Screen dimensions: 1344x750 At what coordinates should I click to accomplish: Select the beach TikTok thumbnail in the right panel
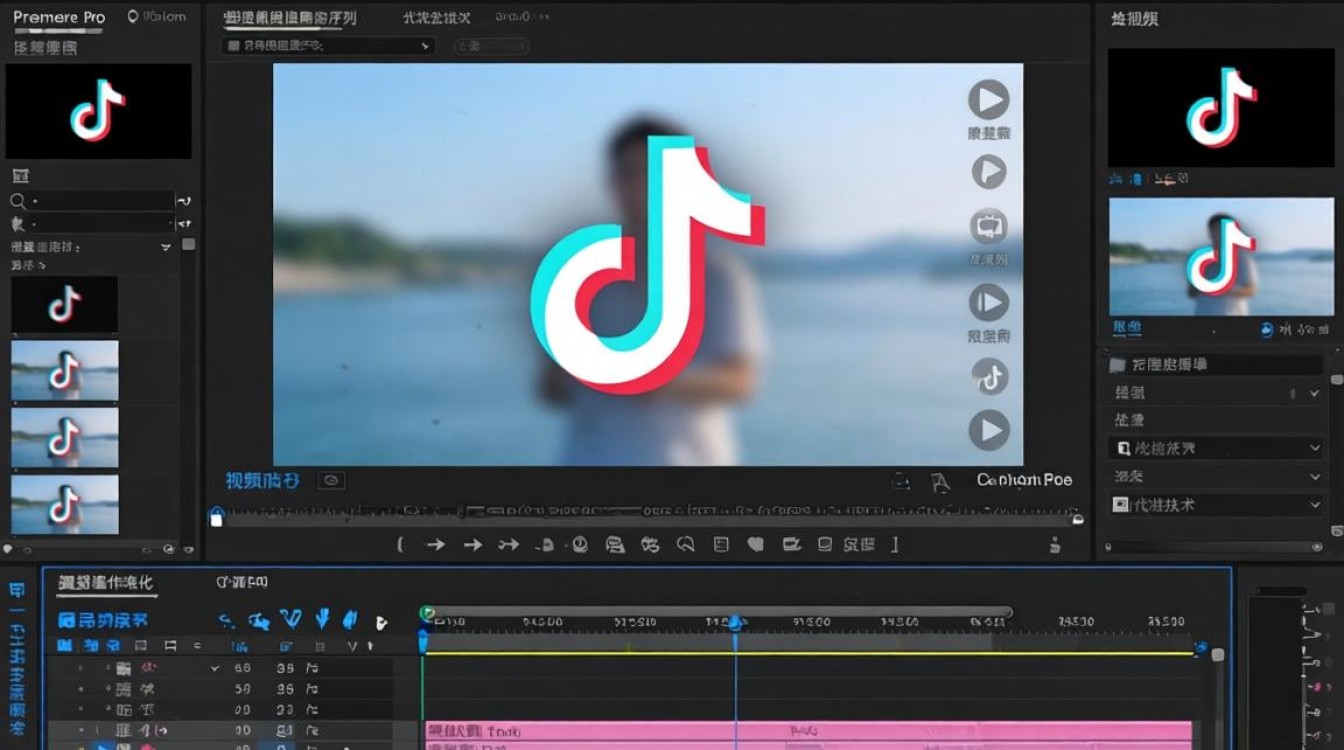(x=1221, y=256)
